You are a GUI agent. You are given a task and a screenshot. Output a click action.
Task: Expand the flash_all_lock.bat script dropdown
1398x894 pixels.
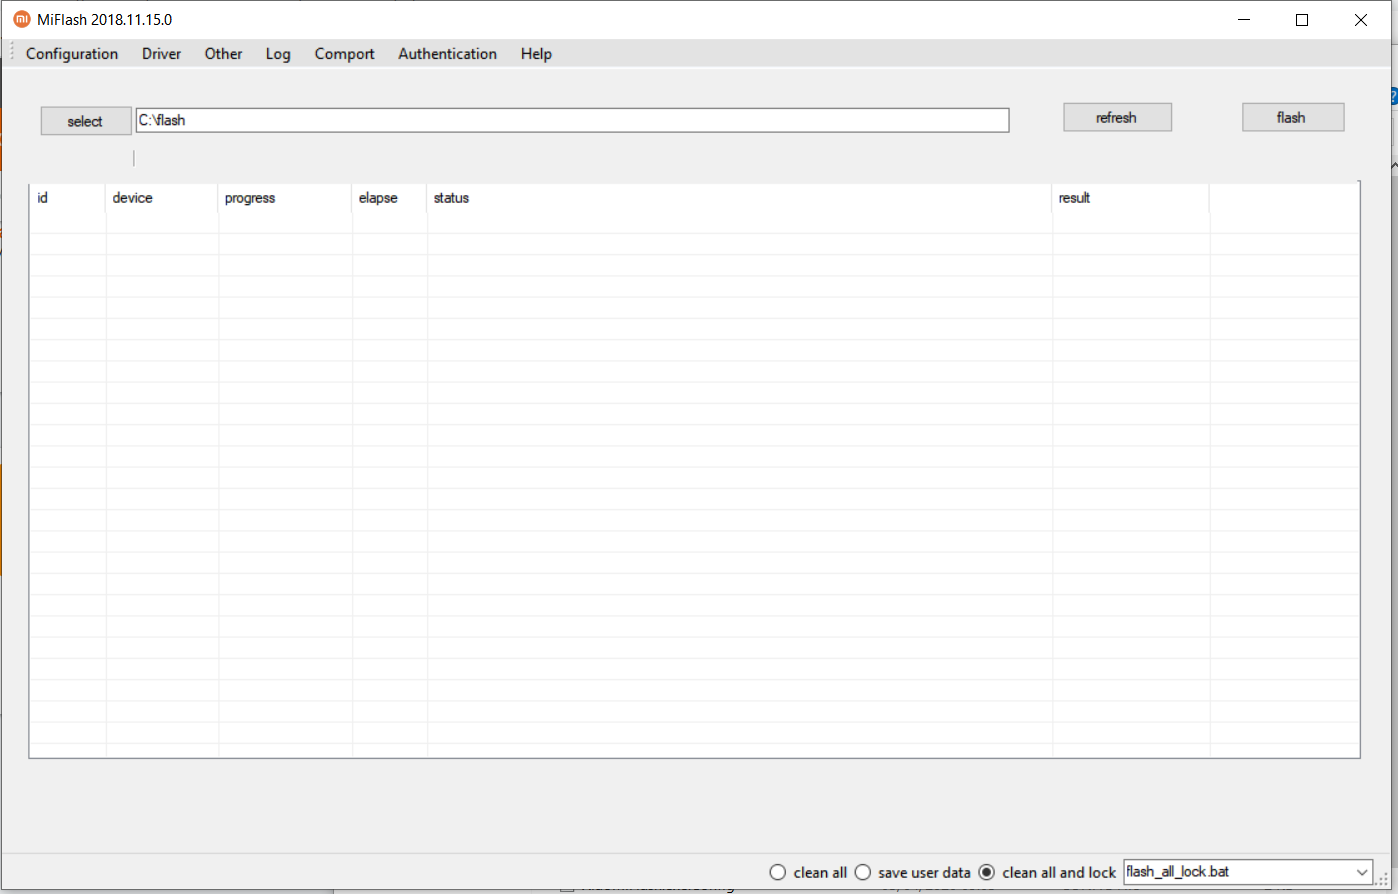tap(1361, 872)
